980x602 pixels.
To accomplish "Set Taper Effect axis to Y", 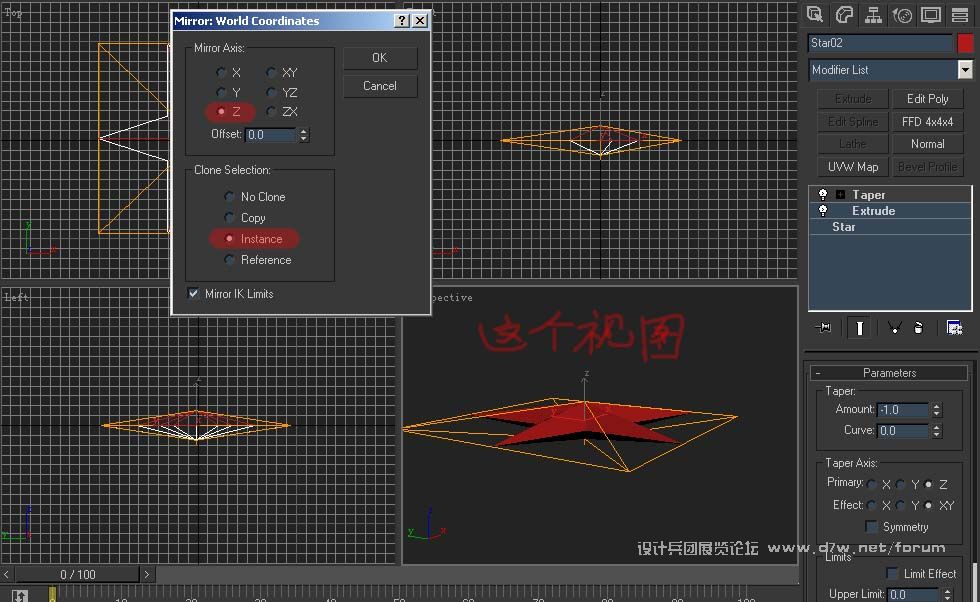I will pos(900,505).
